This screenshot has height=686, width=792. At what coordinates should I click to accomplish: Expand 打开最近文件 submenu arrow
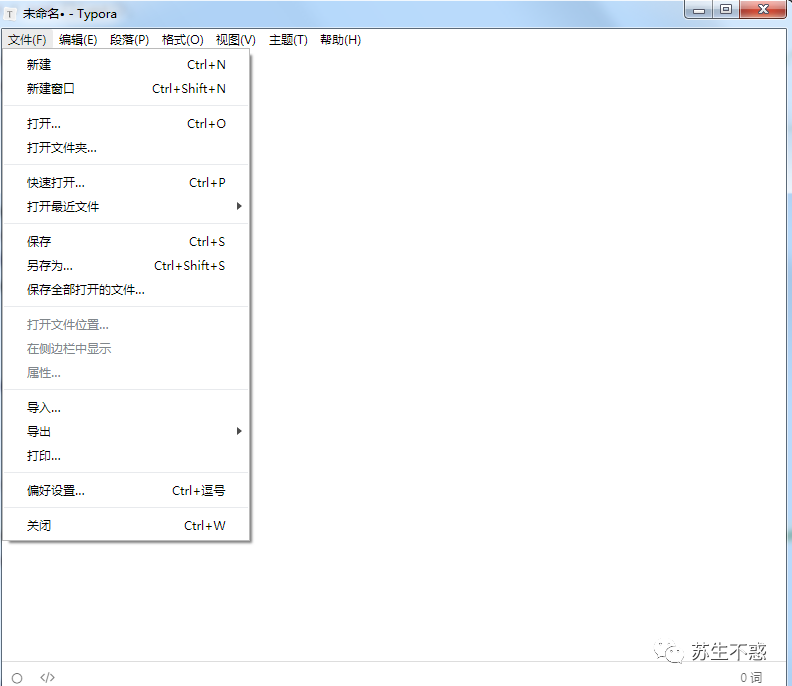[x=239, y=206]
